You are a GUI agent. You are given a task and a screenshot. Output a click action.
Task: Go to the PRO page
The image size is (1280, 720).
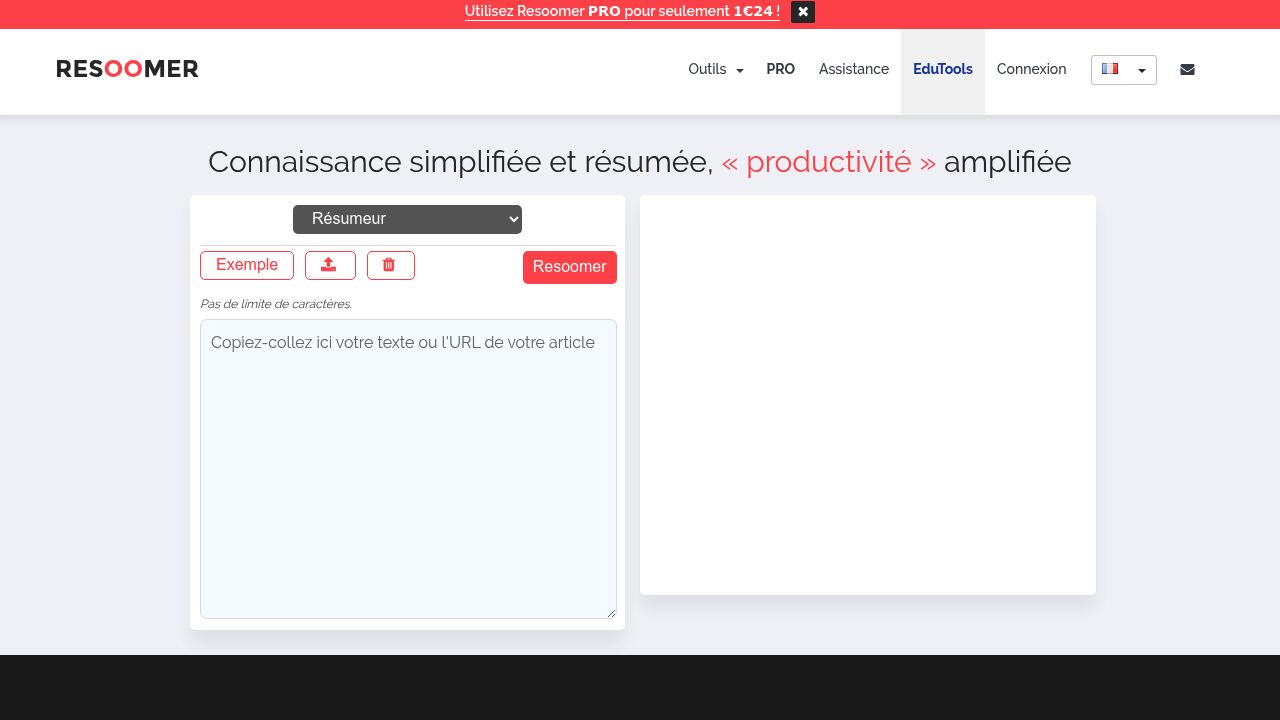[x=781, y=69]
